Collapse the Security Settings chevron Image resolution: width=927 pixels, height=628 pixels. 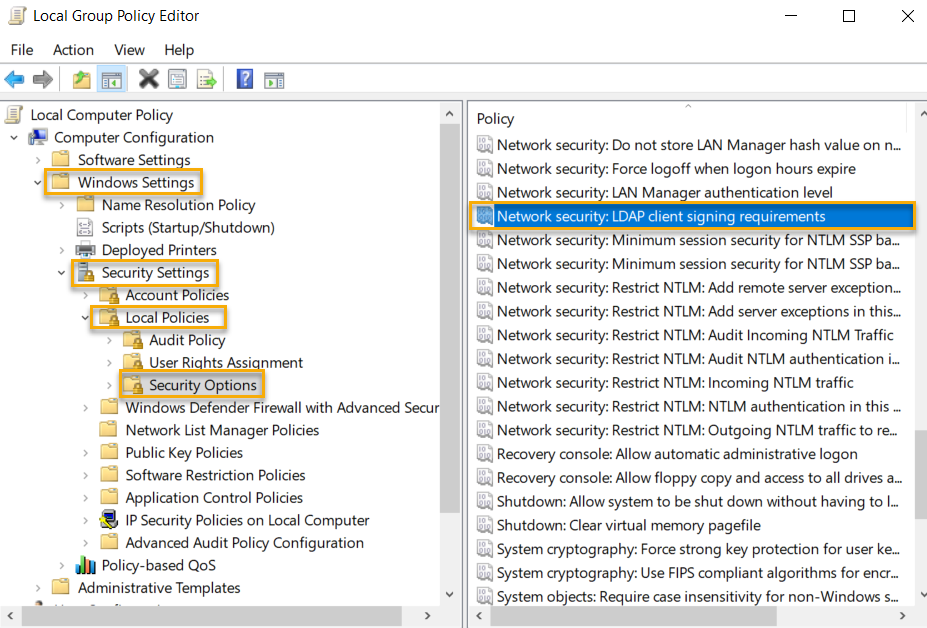click(x=62, y=272)
